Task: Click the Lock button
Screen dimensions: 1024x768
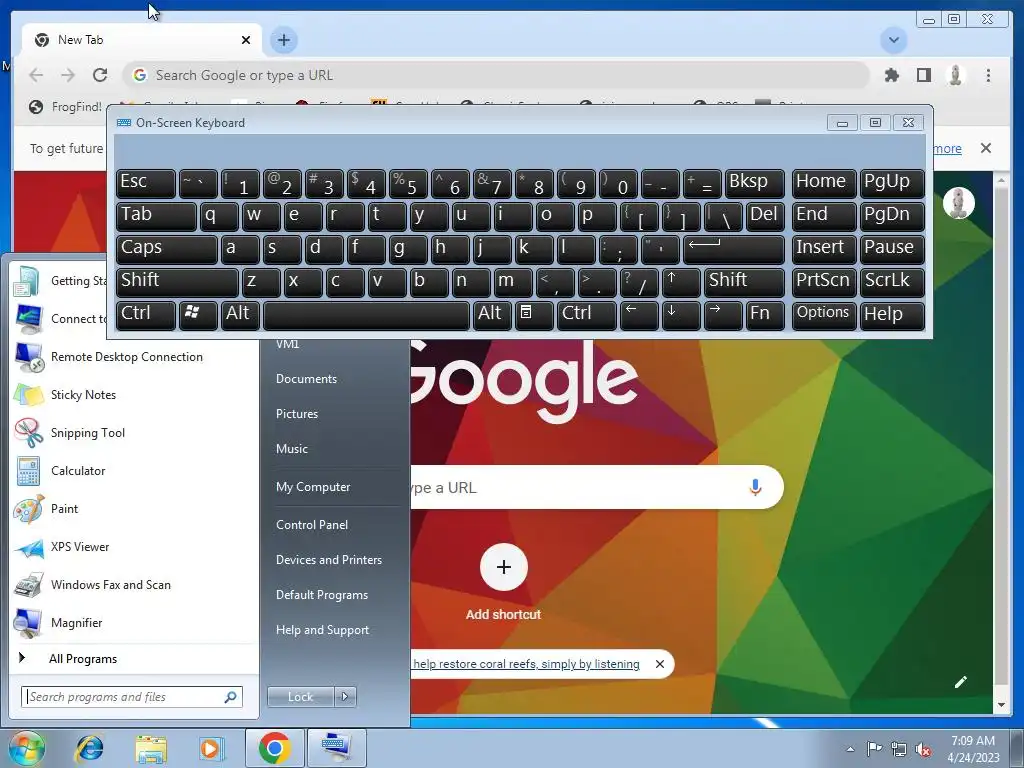Action: (x=300, y=697)
